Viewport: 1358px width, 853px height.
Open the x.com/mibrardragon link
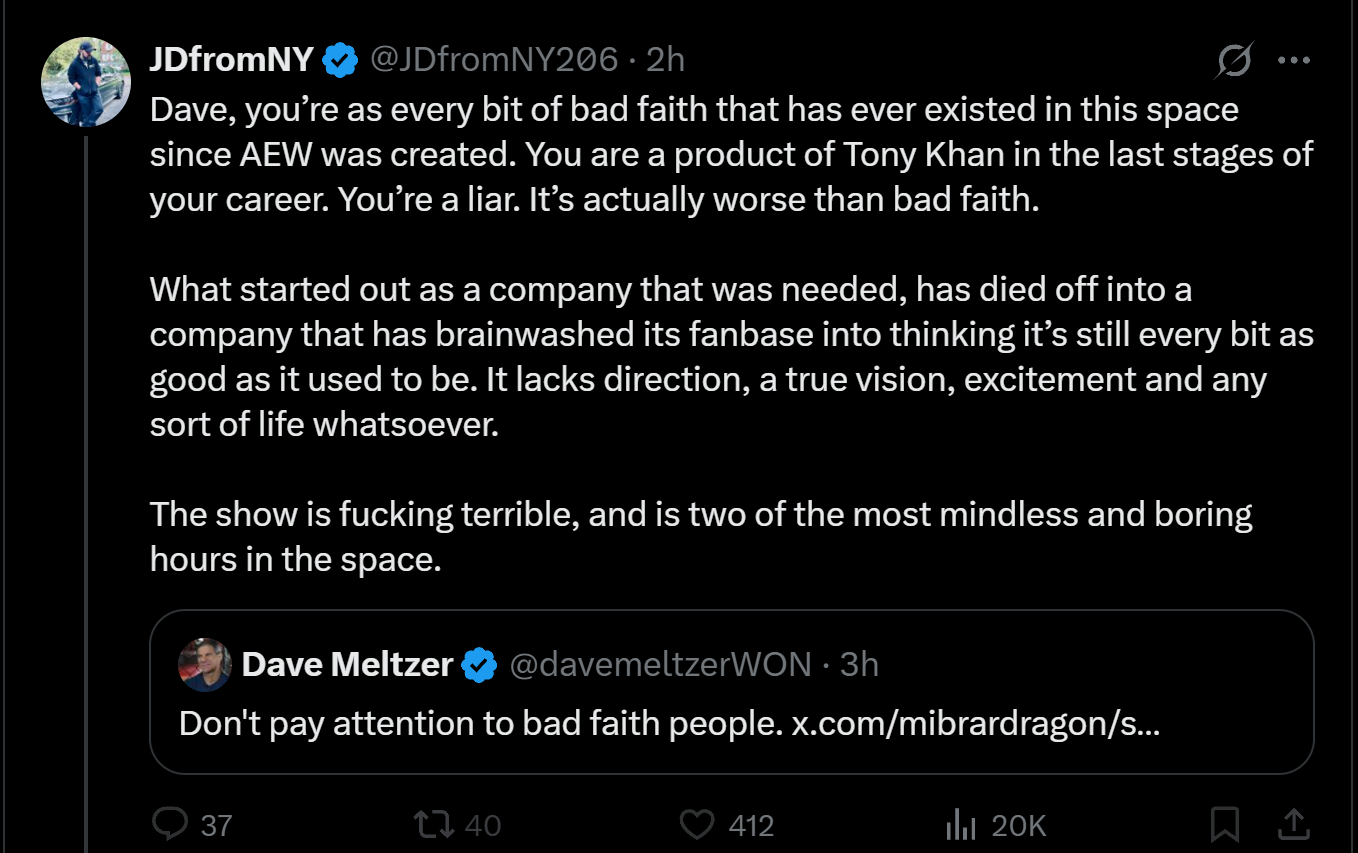(x=975, y=723)
